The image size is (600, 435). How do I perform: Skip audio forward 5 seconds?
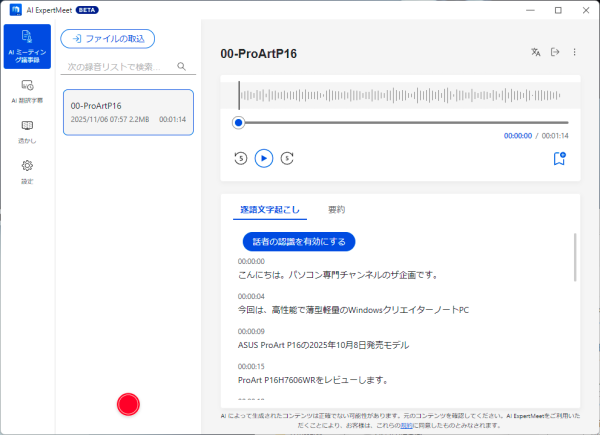pyautogui.click(x=287, y=158)
